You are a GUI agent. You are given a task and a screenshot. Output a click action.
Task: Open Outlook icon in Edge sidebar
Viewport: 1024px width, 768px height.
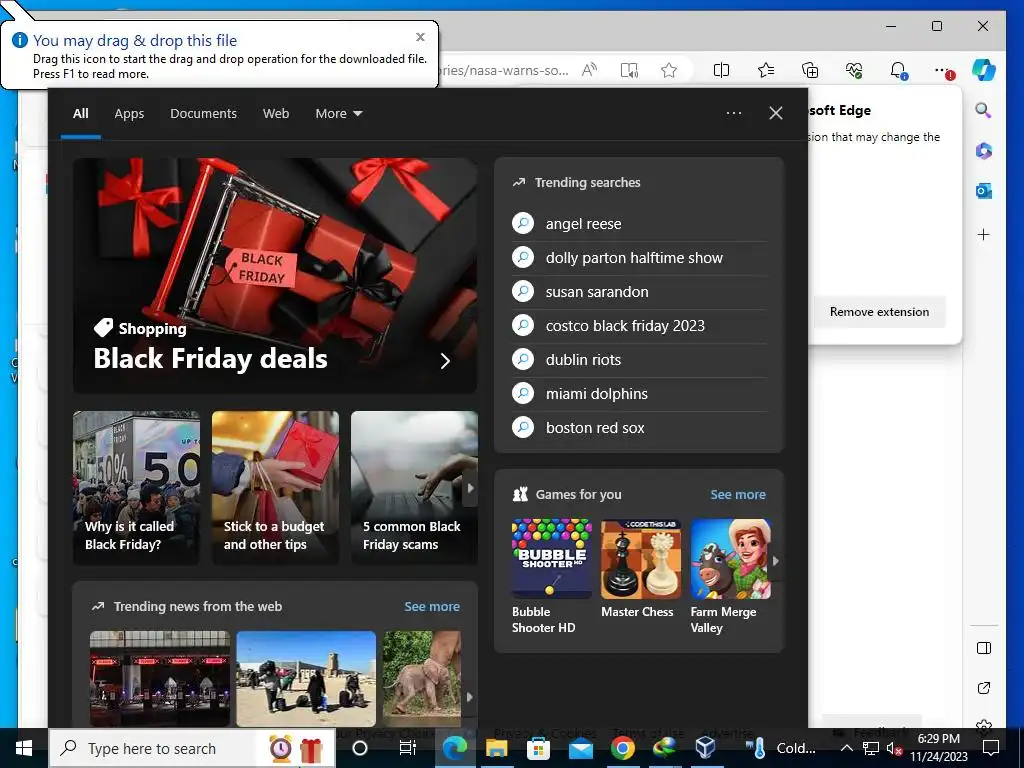pos(984,191)
